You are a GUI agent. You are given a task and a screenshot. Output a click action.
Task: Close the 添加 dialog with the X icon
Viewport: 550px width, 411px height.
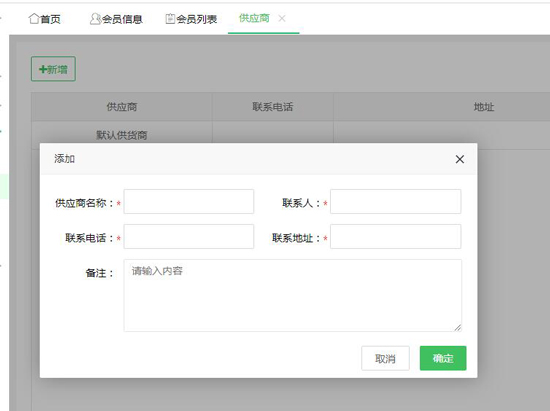(x=460, y=159)
